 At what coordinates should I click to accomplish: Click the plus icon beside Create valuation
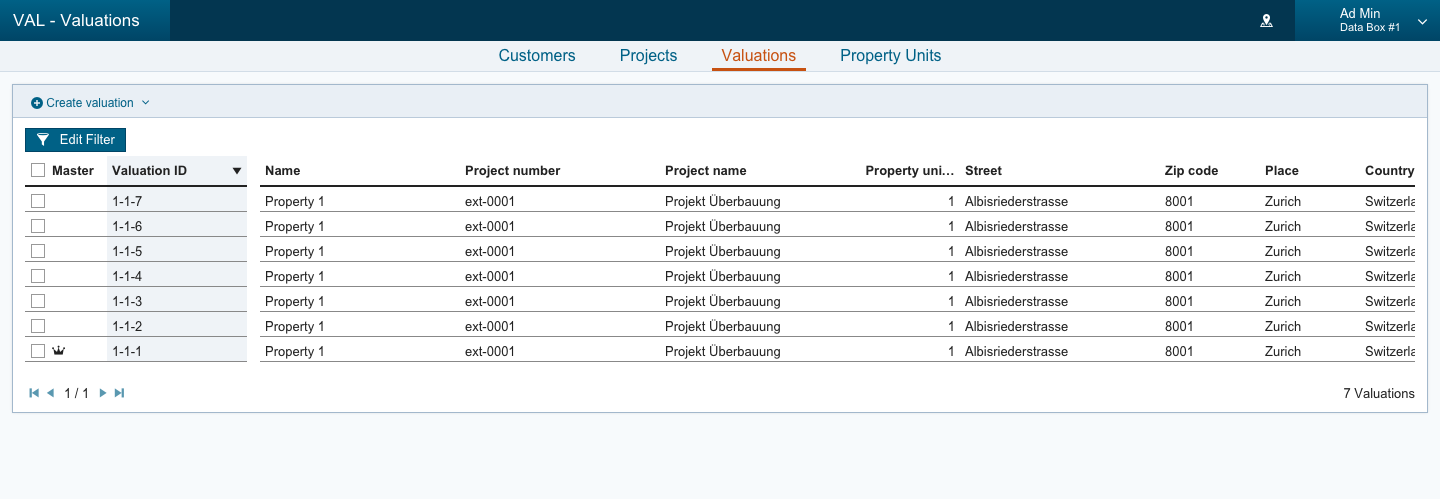coord(37,103)
